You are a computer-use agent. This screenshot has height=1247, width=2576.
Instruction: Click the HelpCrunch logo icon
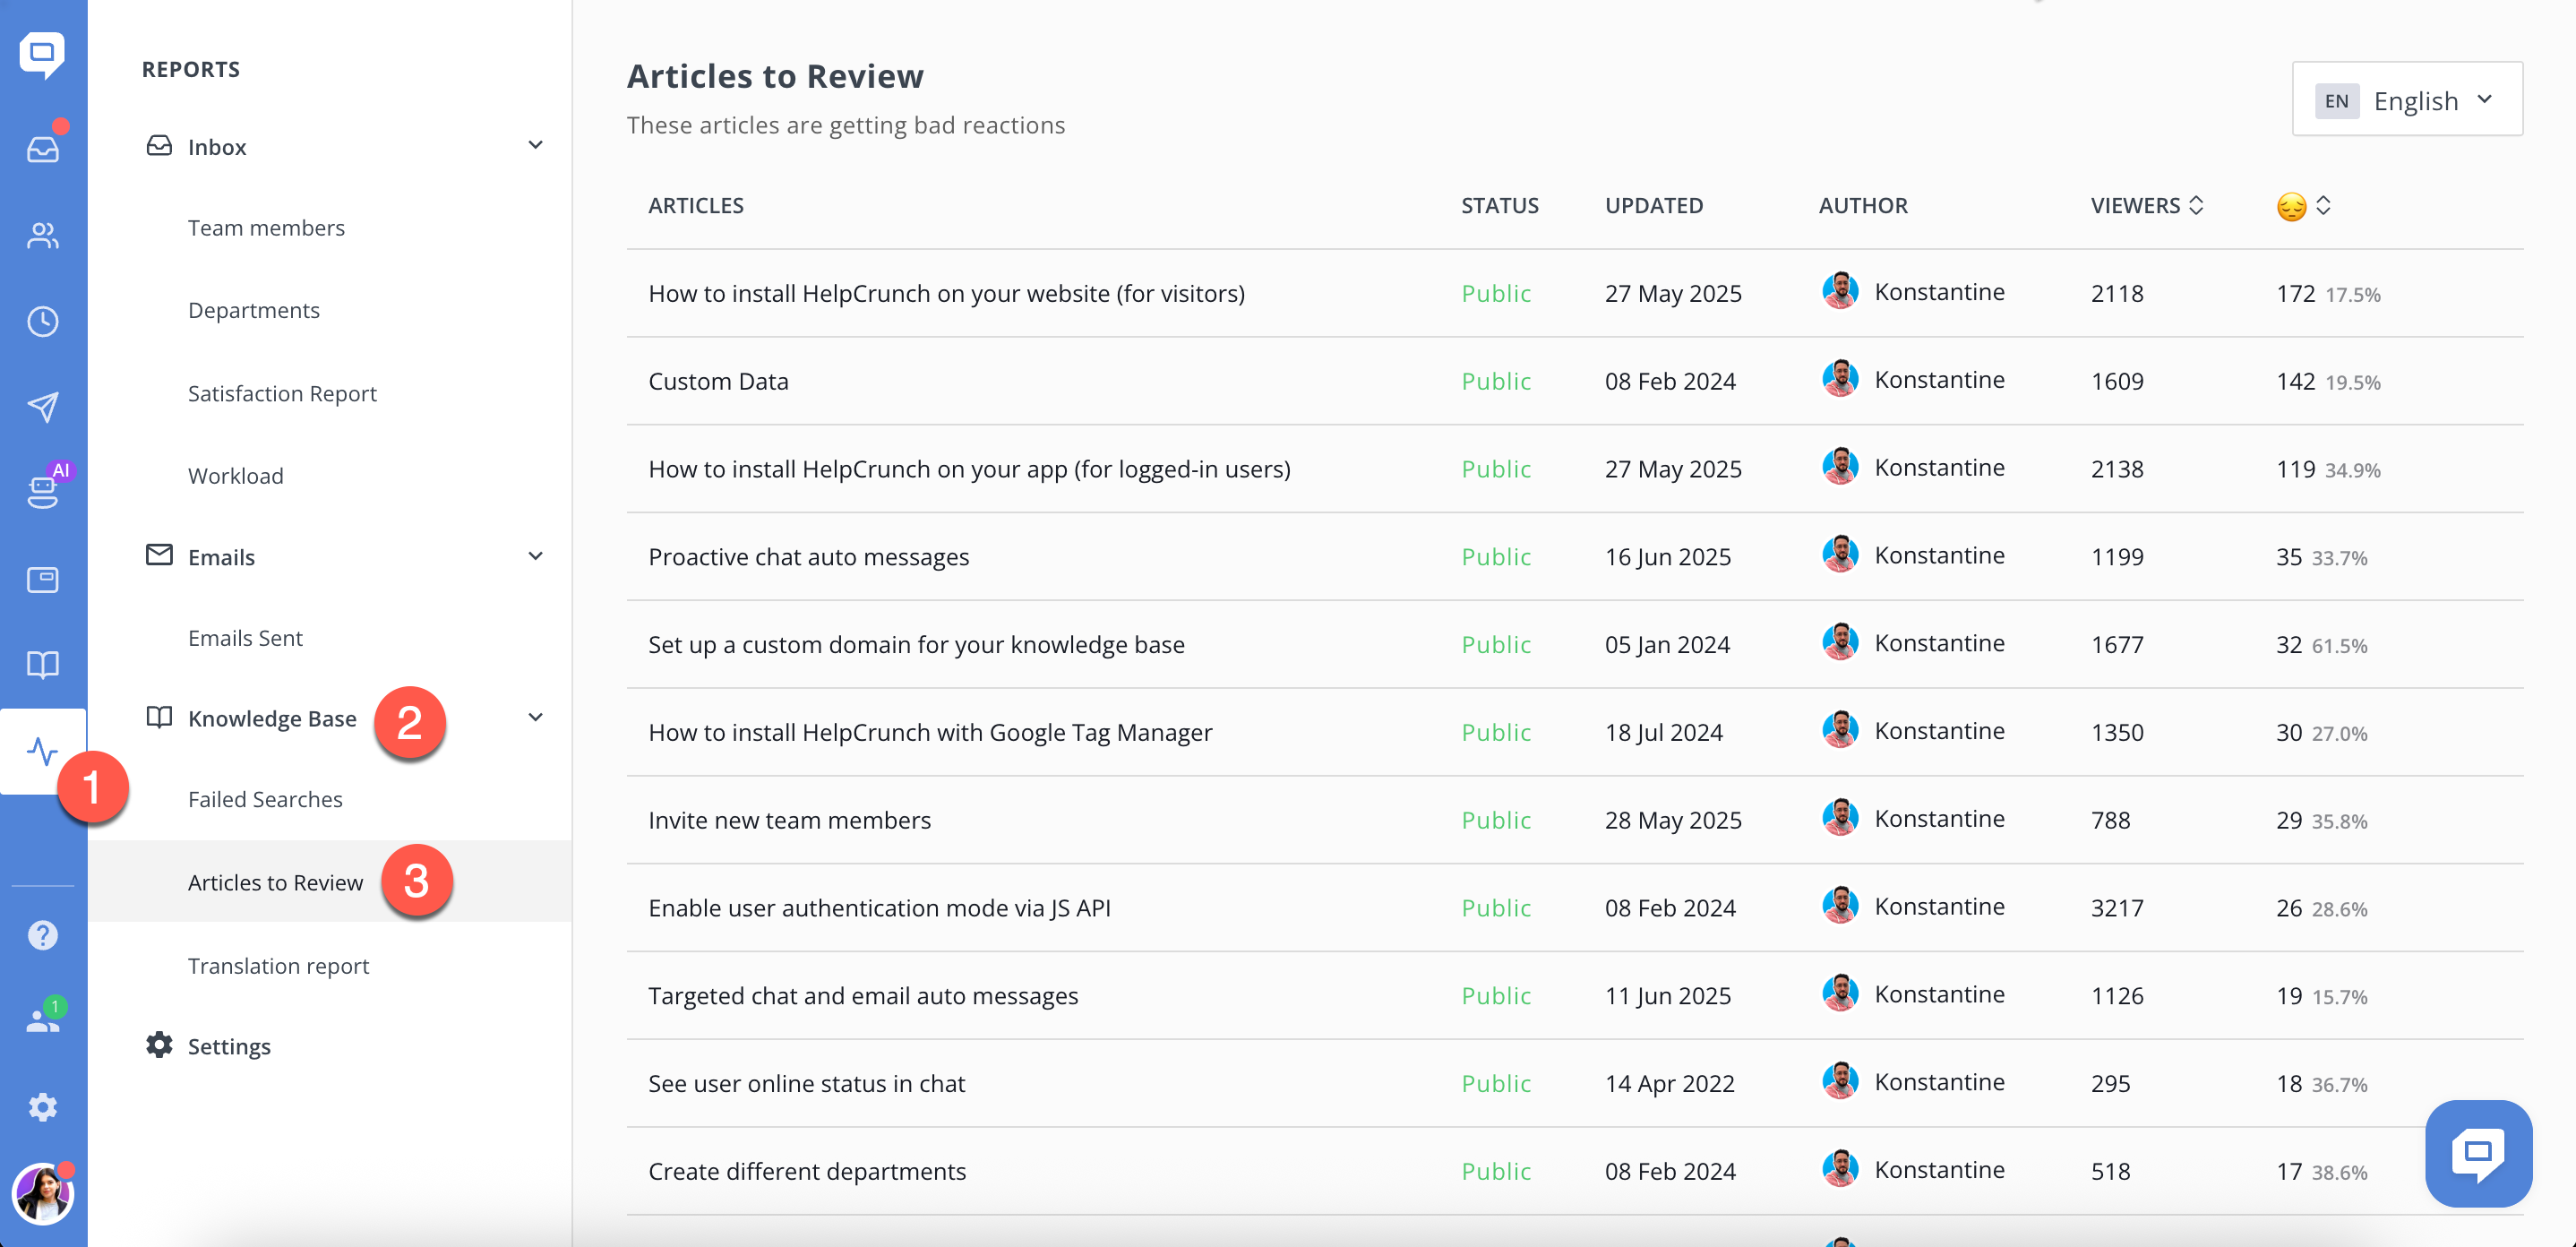click(x=42, y=54)
